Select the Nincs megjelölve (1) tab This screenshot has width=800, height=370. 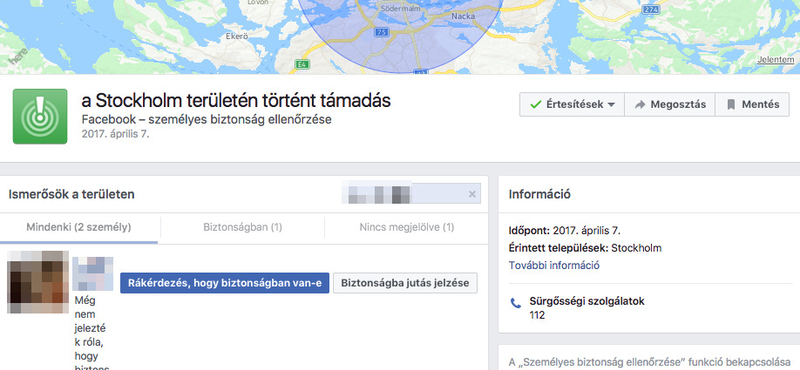point(406,227)
